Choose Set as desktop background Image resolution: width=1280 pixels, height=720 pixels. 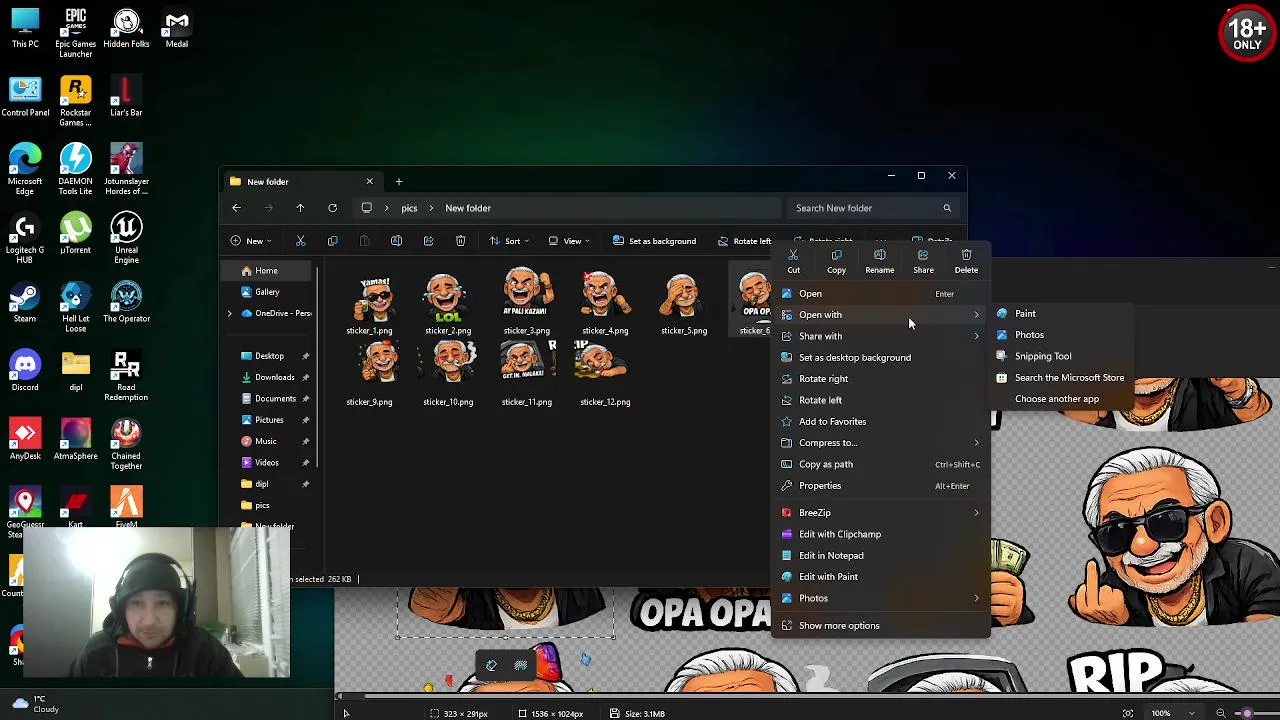tap(883, 357)
